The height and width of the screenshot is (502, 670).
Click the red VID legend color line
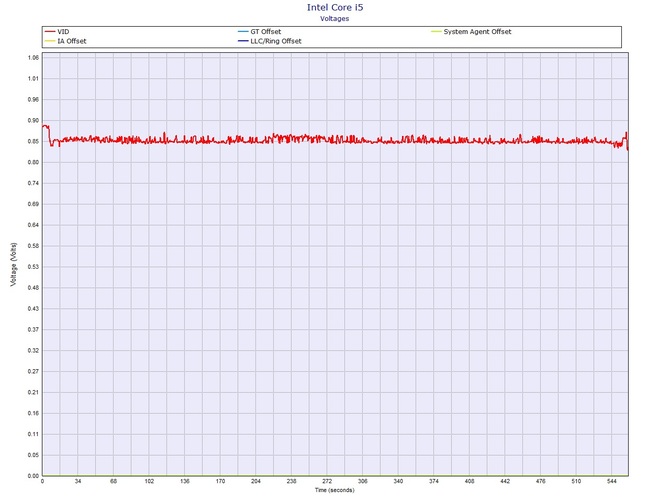click(50, 32)
